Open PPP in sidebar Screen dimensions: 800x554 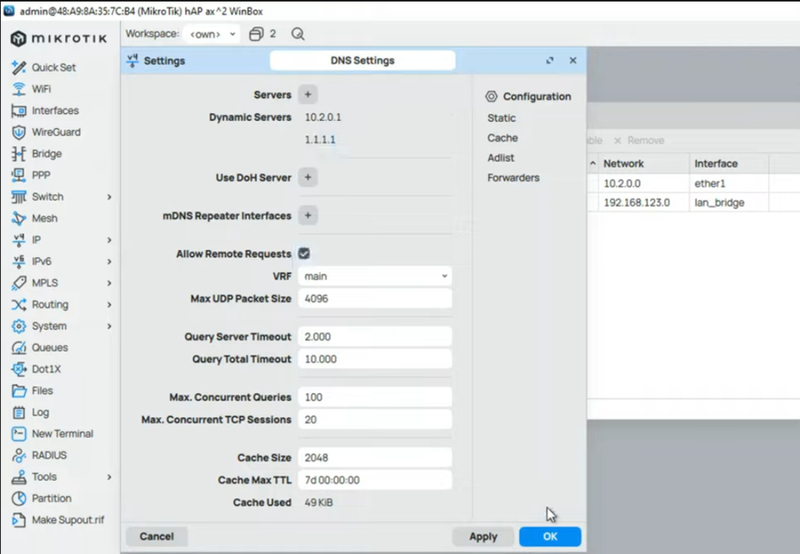pyautogui.click(x=41, y=175)
